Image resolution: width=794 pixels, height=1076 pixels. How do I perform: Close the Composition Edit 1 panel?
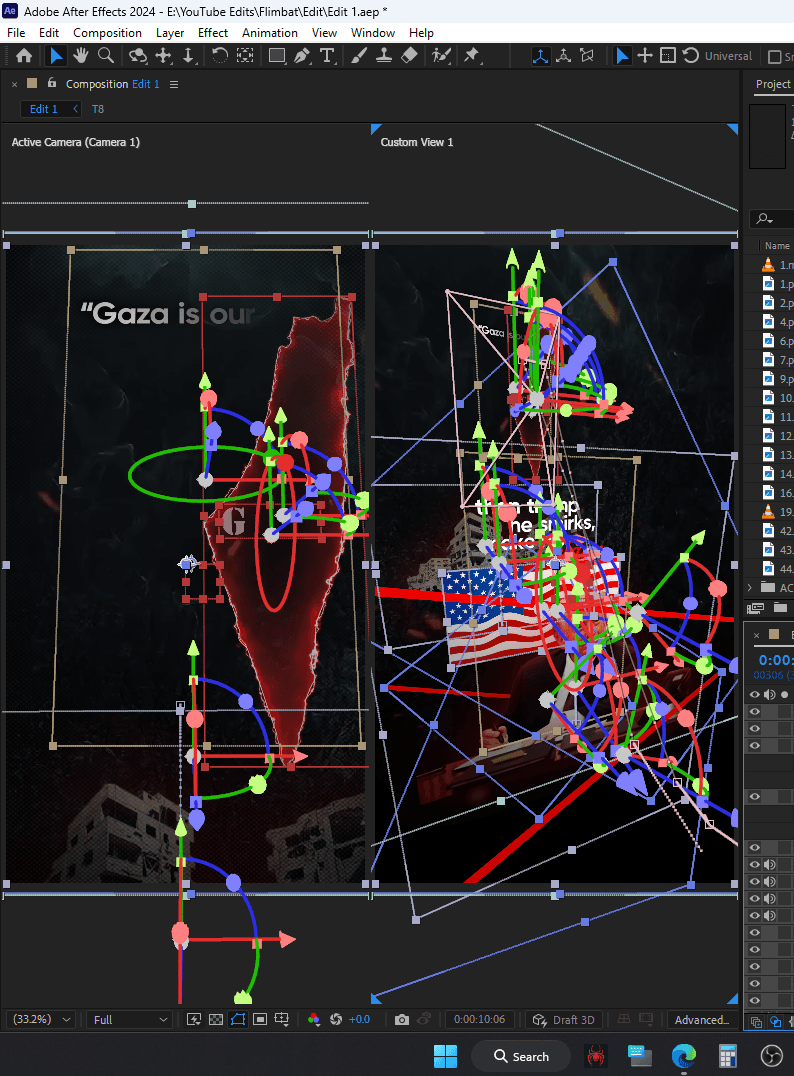14,84
